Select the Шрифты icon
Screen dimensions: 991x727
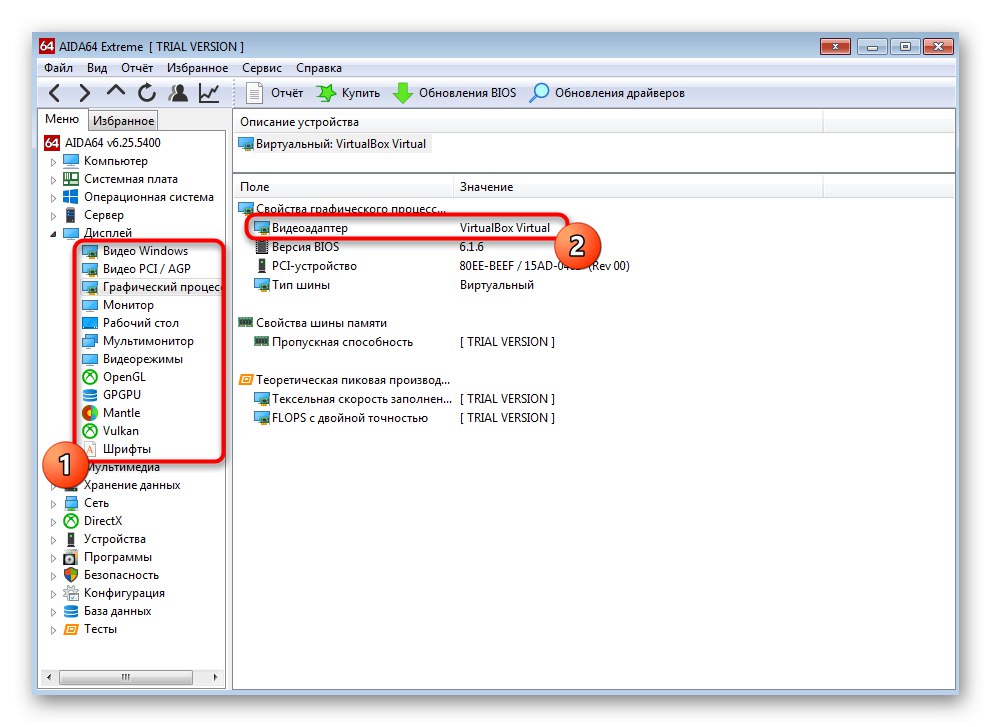90,449
